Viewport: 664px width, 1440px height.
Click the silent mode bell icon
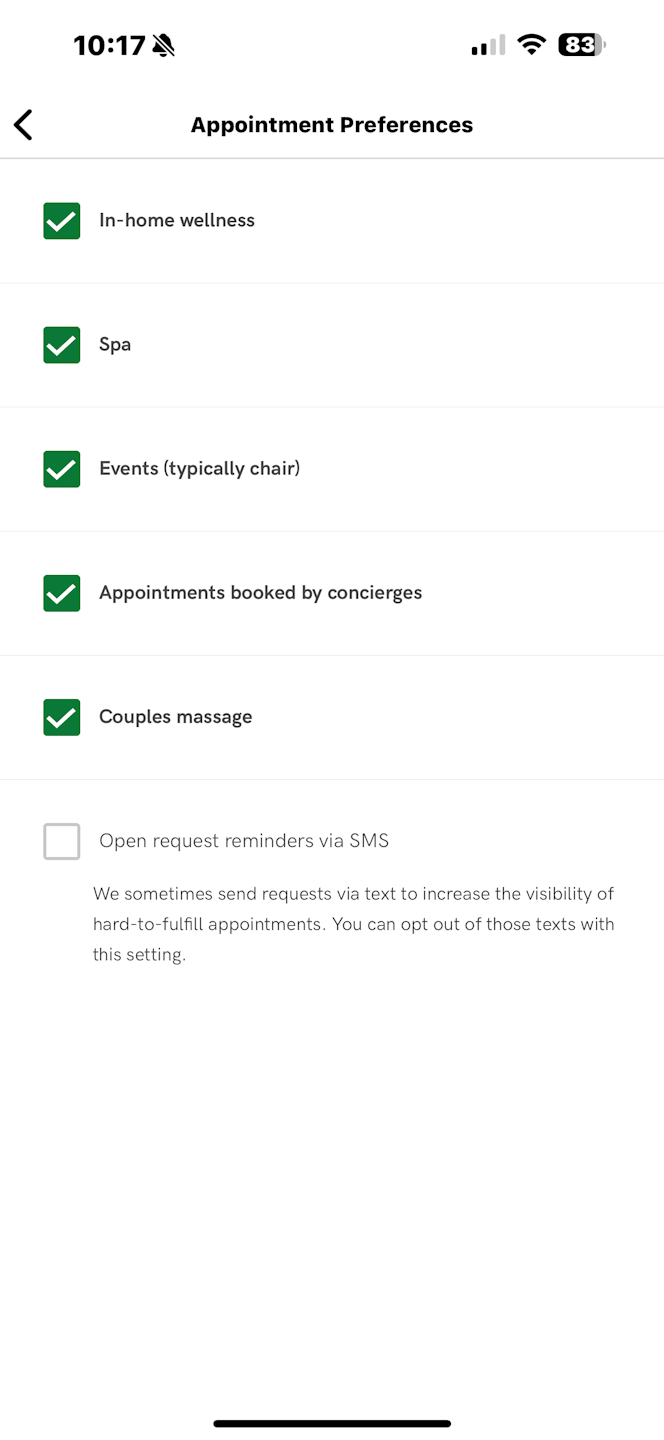[163, 45]
